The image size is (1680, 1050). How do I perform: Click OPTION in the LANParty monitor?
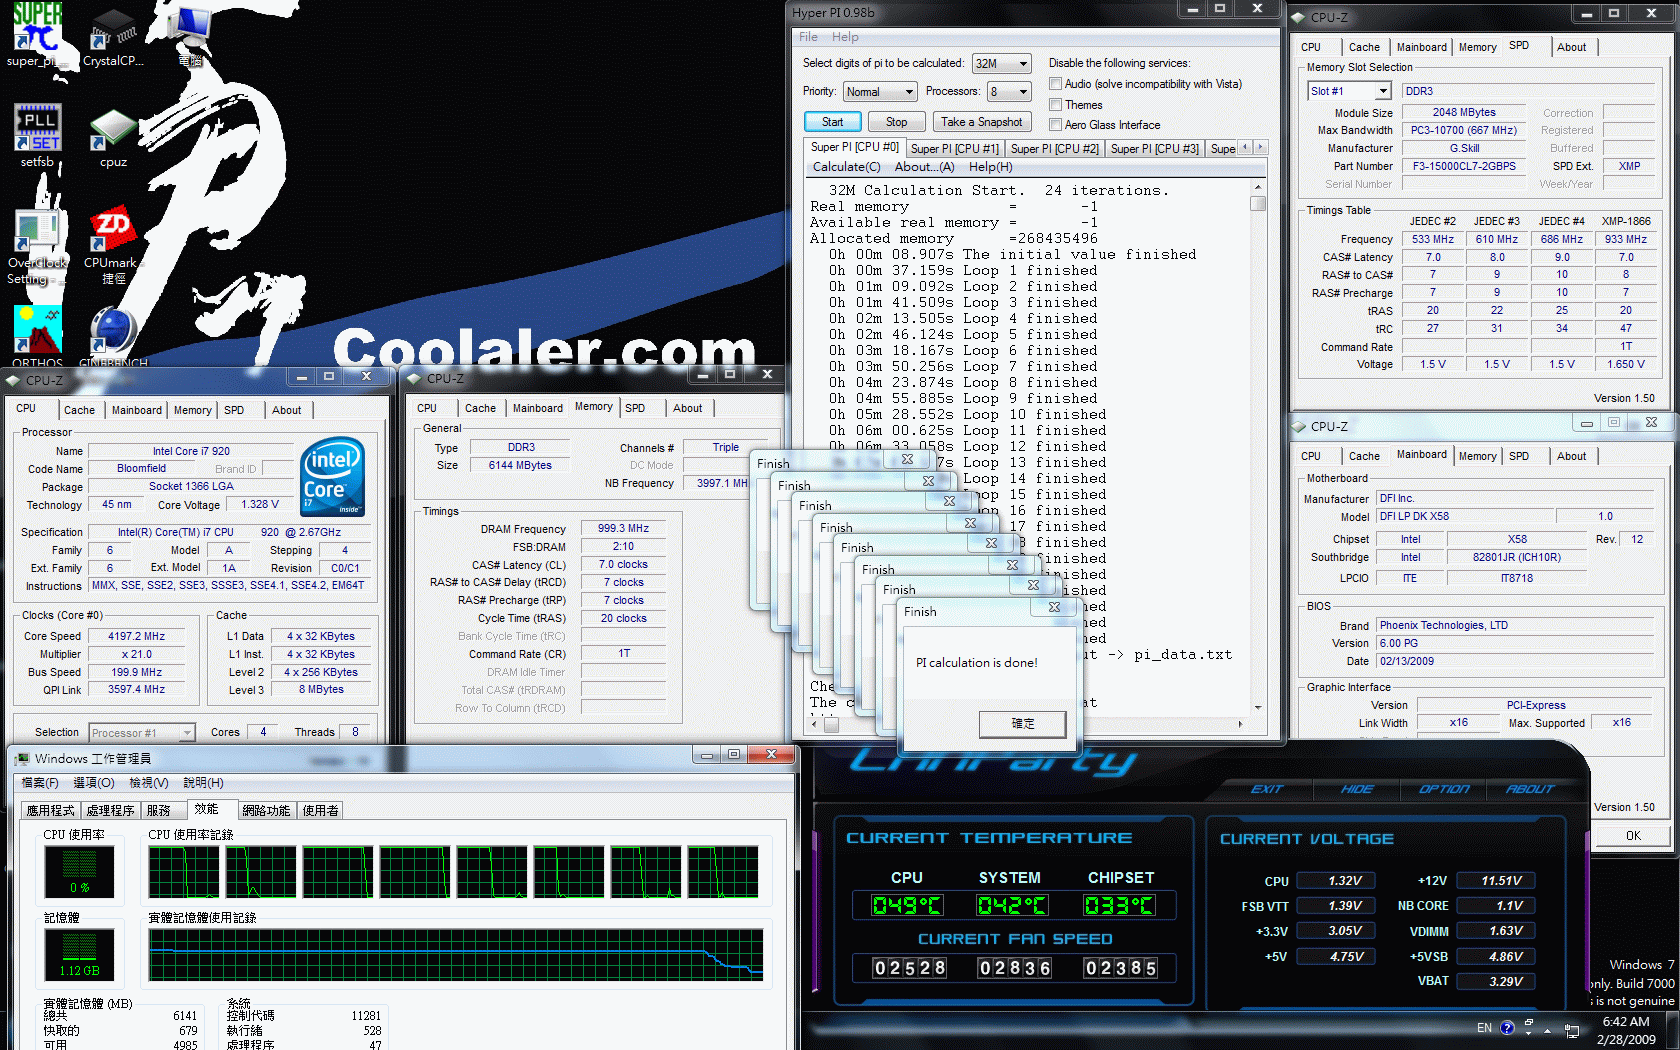1444,789
